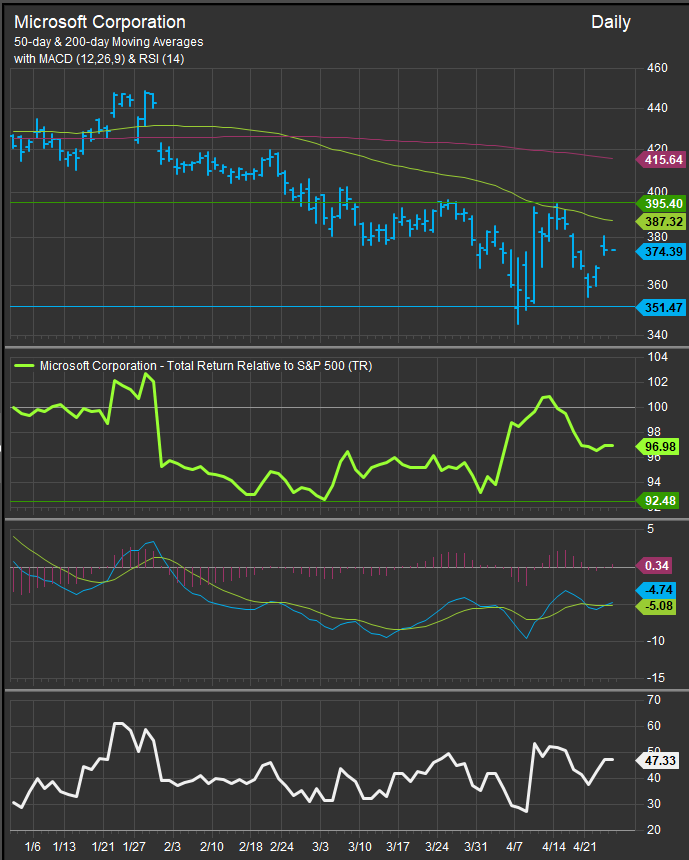Screen dimensions: 689x860
Task: Click the 387.32 50-day average tag
Action: [660, 222]
